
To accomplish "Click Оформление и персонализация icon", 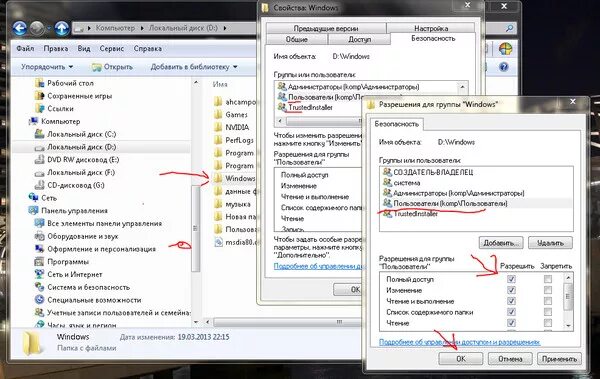I will (39, 249).
